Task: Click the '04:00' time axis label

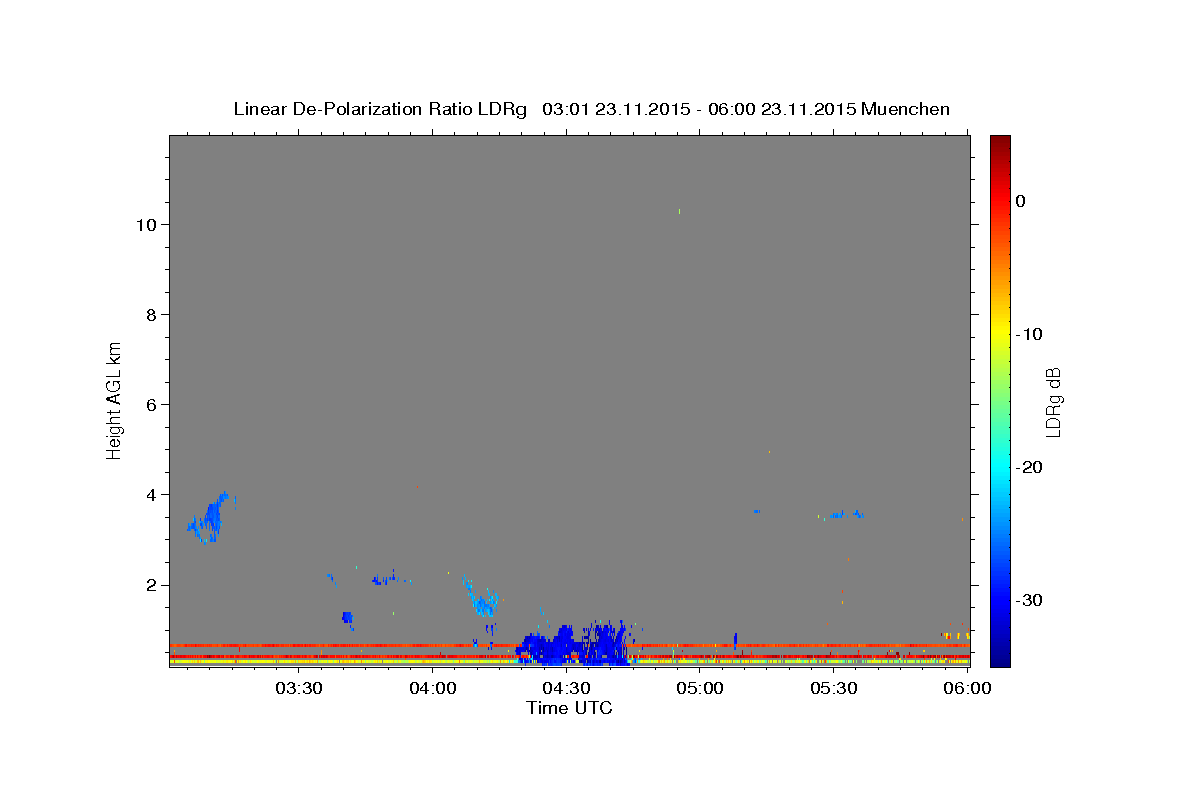Action: point(432,688)
